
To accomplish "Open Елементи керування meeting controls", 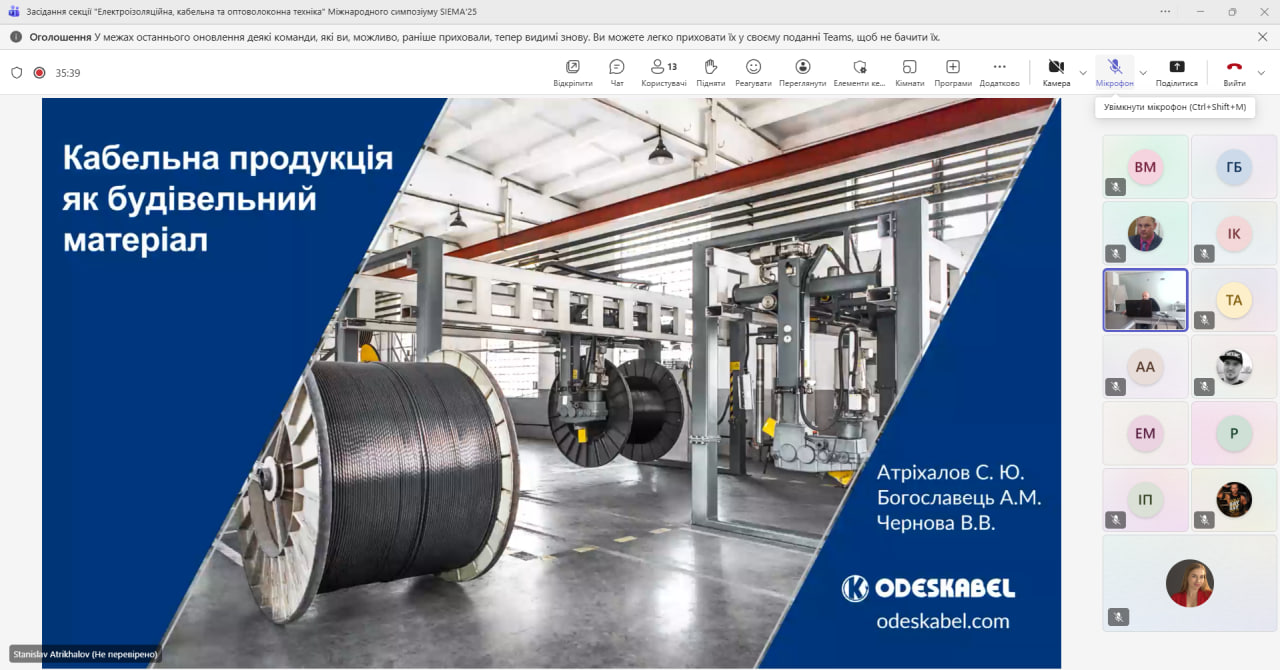I will coord(859,72).
